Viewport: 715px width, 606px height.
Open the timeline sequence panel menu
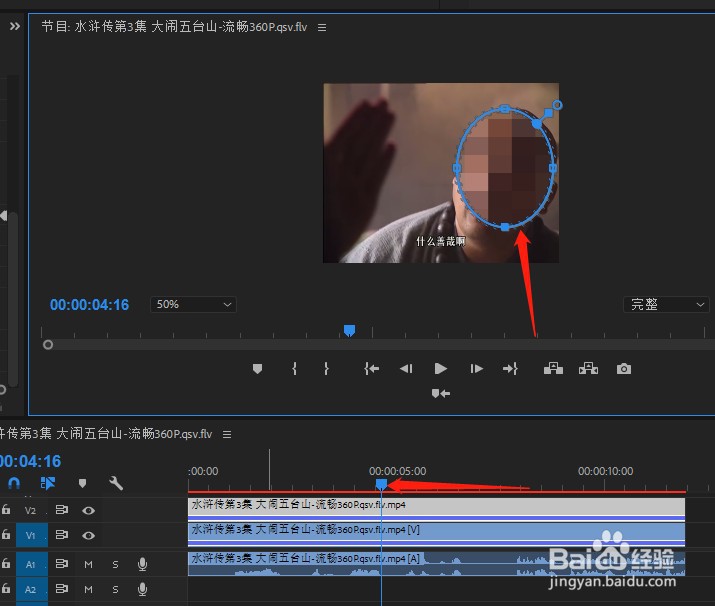tap(227, 435)
